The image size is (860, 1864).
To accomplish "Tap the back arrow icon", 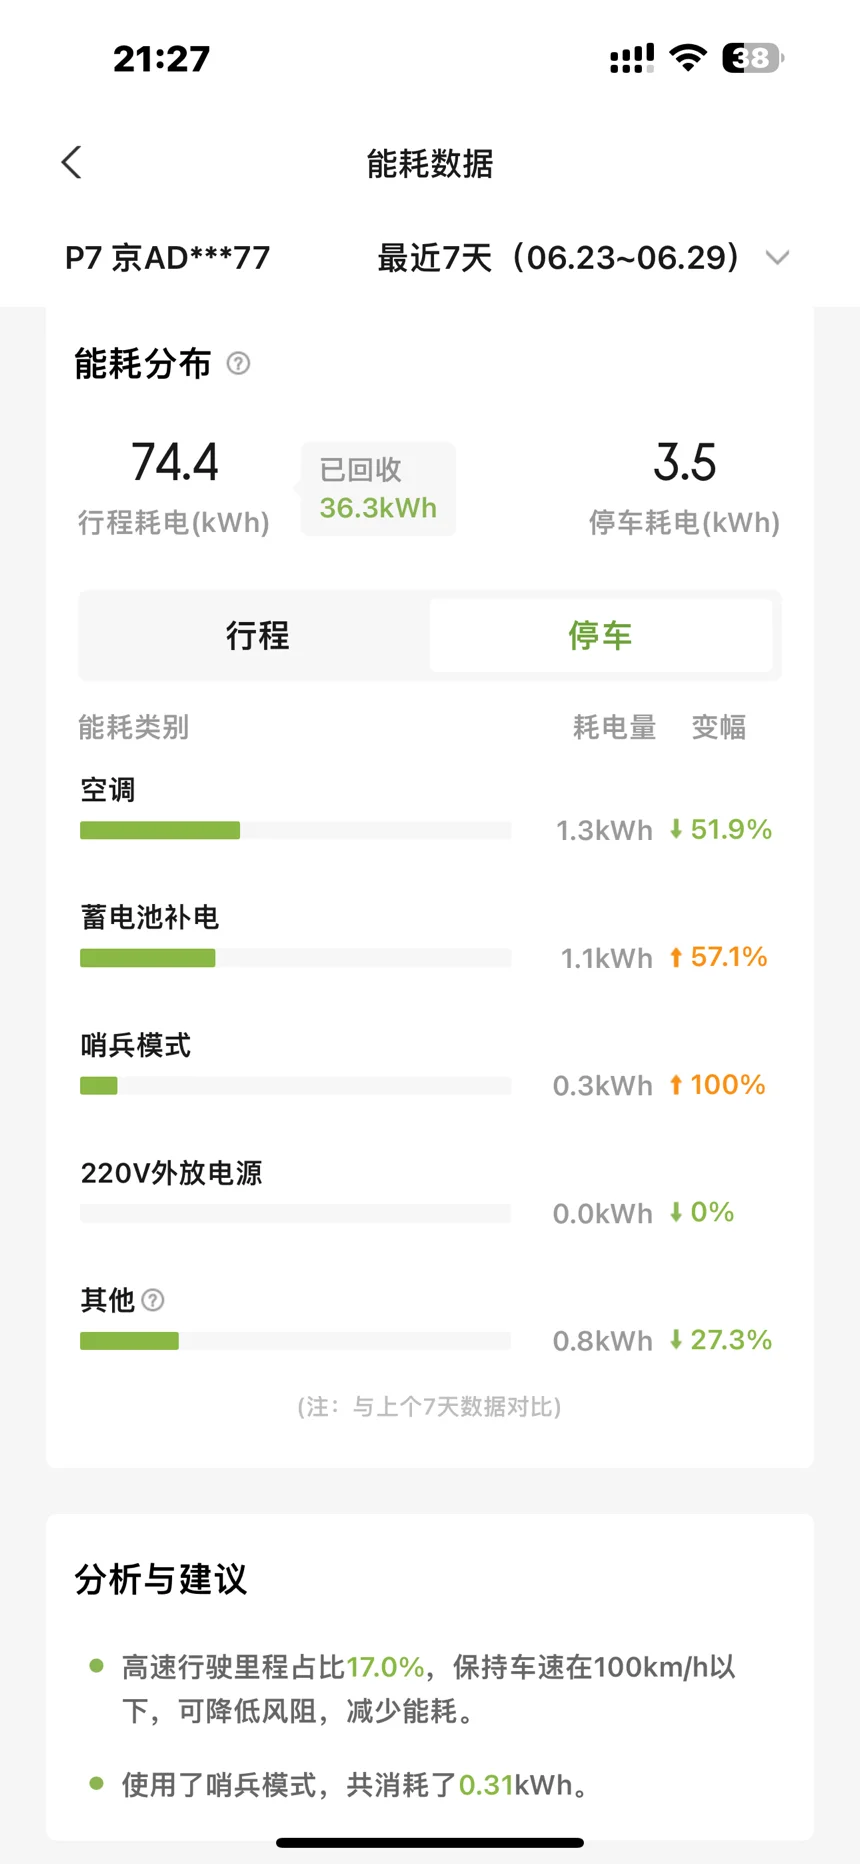I will pyautogui.click(x=71, y=162).
